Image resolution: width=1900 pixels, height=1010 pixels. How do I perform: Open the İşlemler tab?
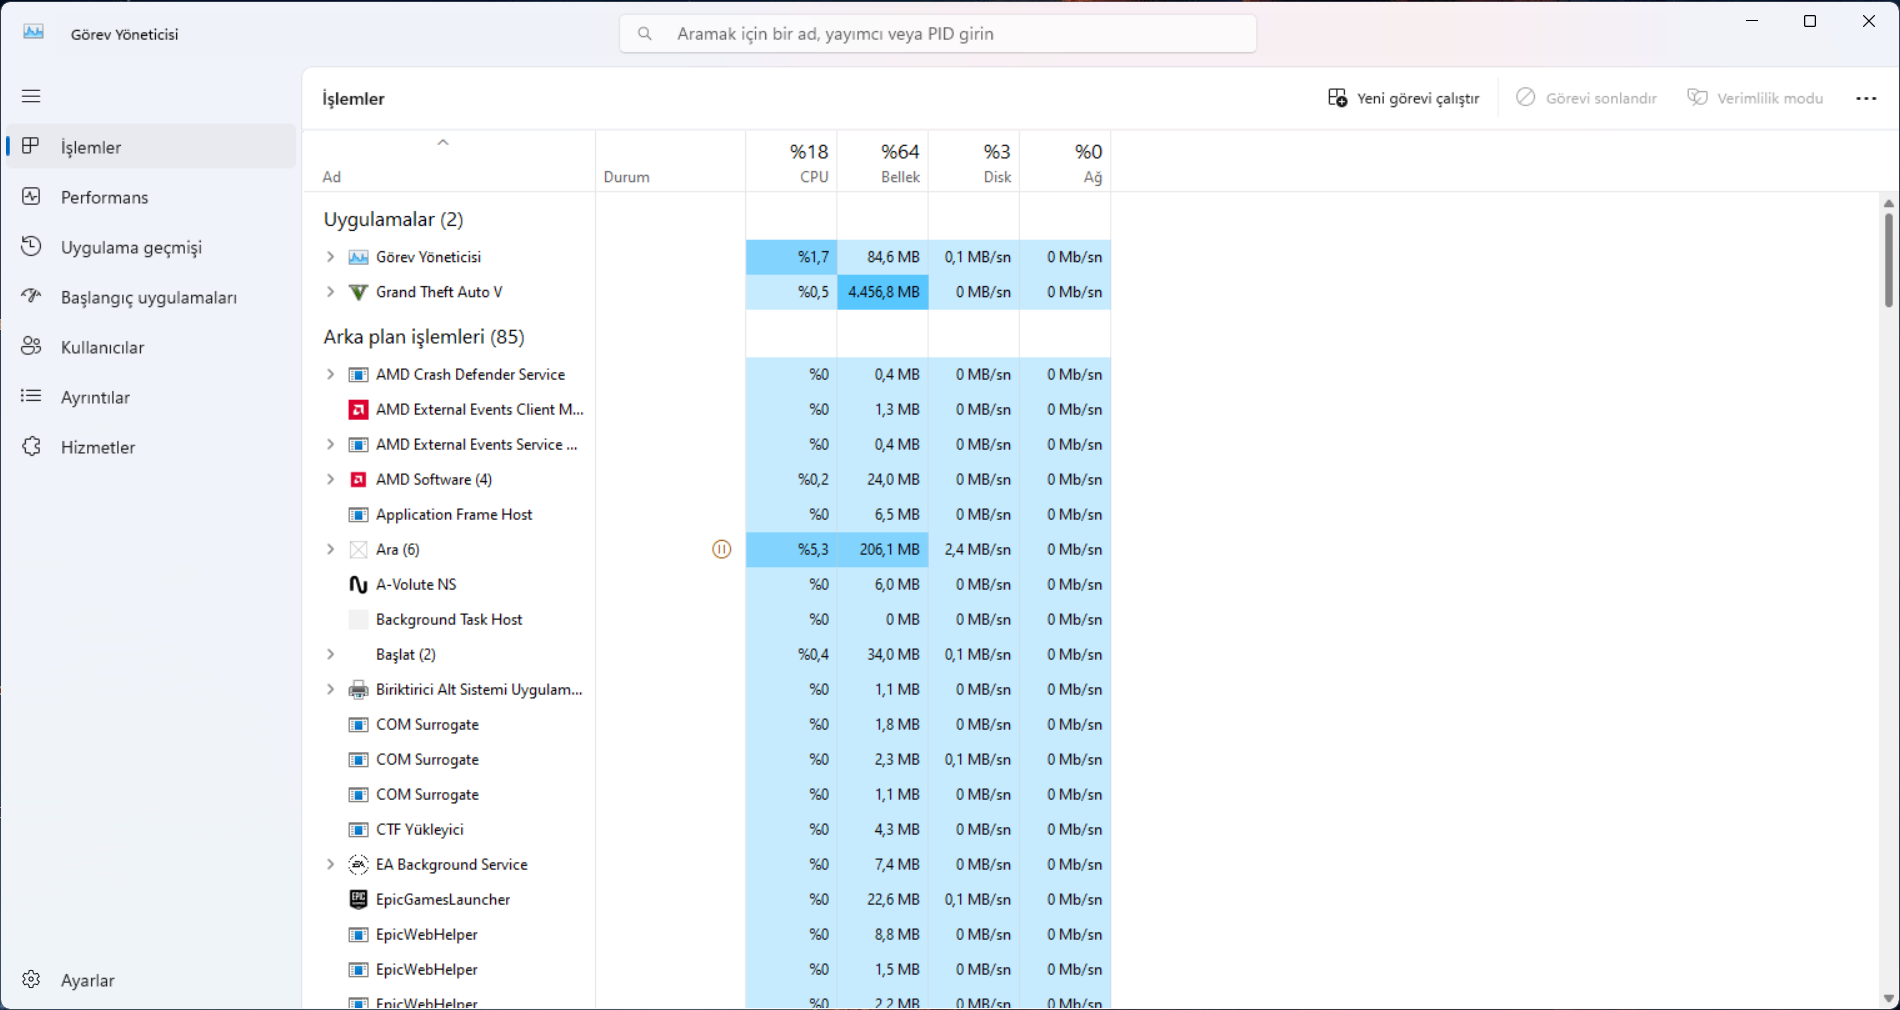coord(151,147)
